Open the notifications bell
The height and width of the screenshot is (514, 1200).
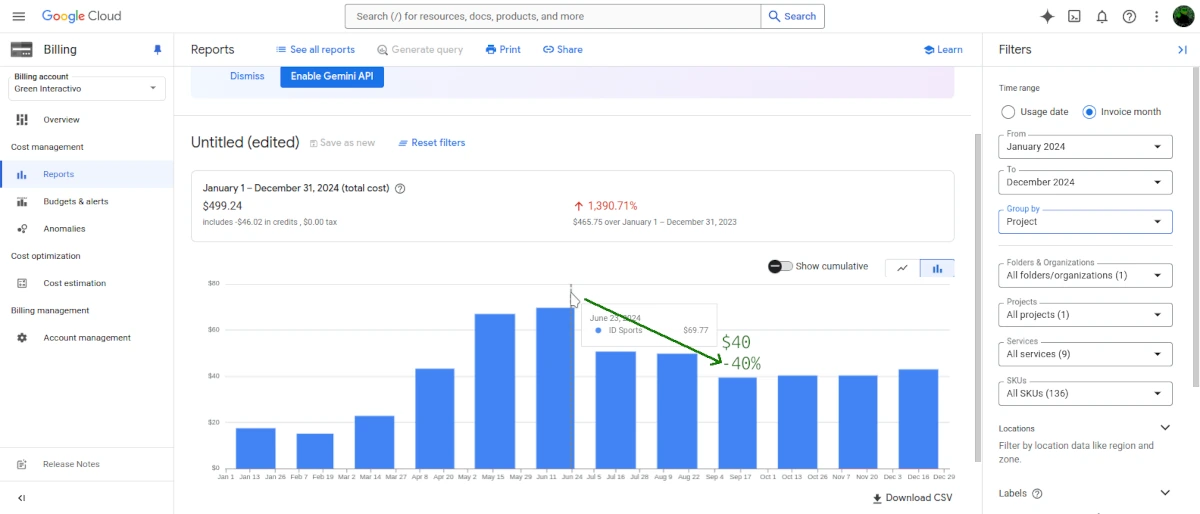(x=1102, y=16)
